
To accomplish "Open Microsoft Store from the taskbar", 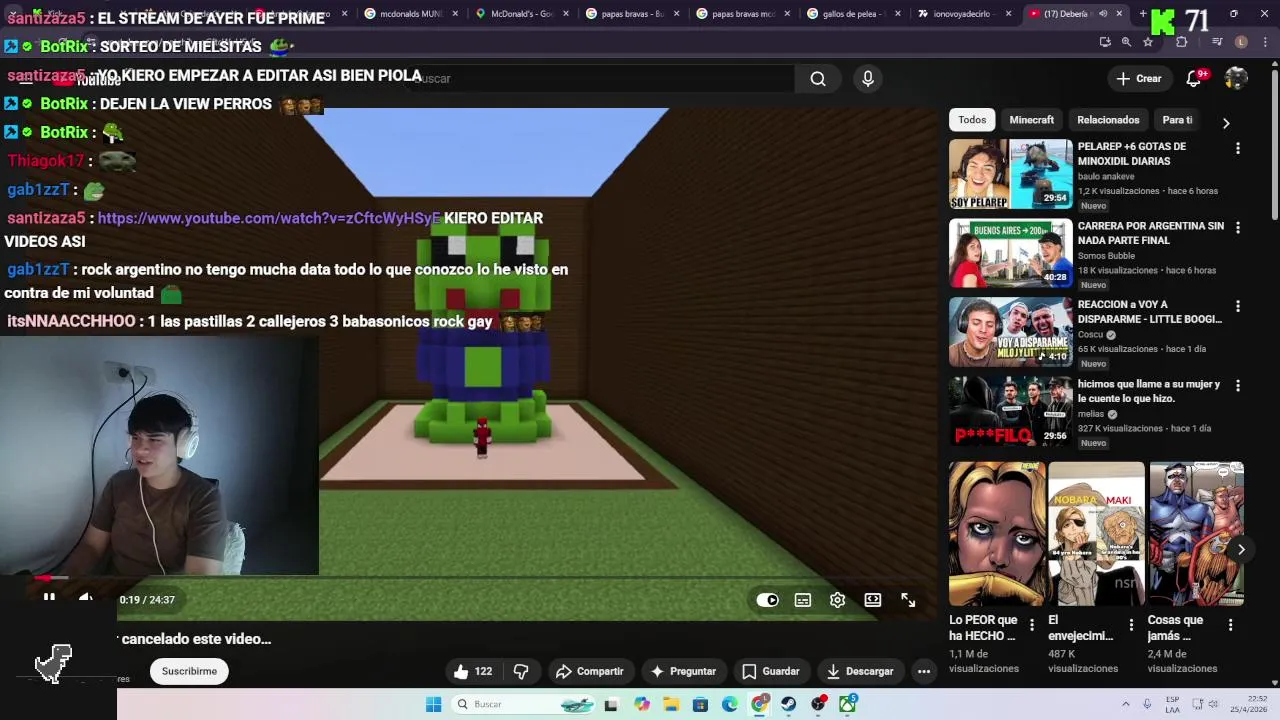I will [x=700, y=705].
